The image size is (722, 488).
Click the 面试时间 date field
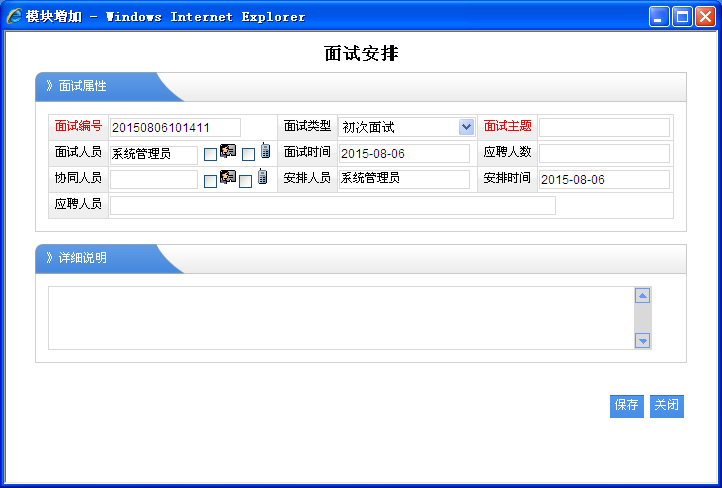tap(404, 153)
